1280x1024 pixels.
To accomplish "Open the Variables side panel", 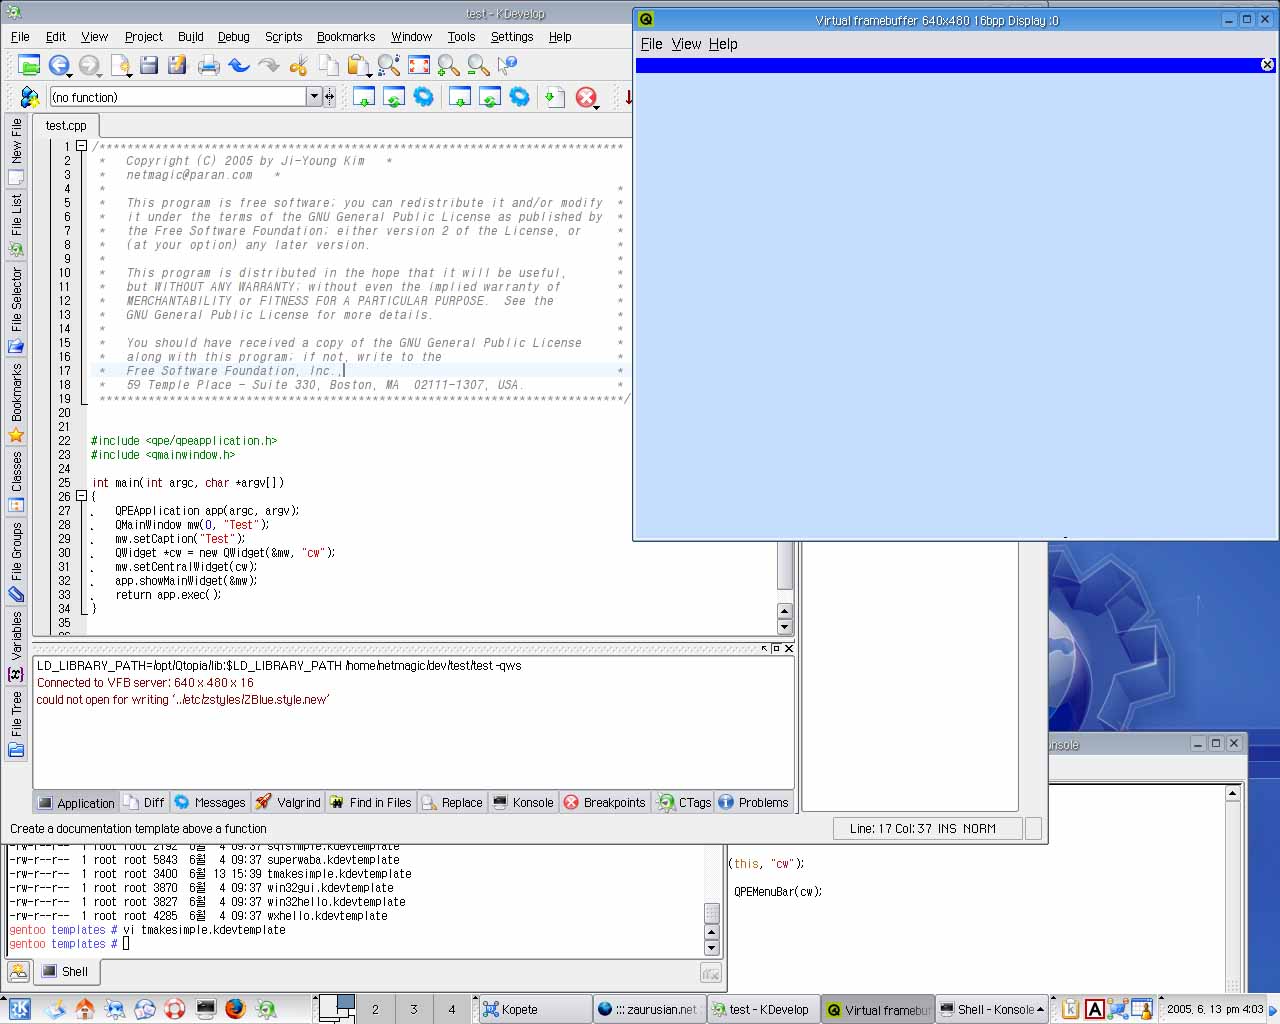I will click(16, 646).
